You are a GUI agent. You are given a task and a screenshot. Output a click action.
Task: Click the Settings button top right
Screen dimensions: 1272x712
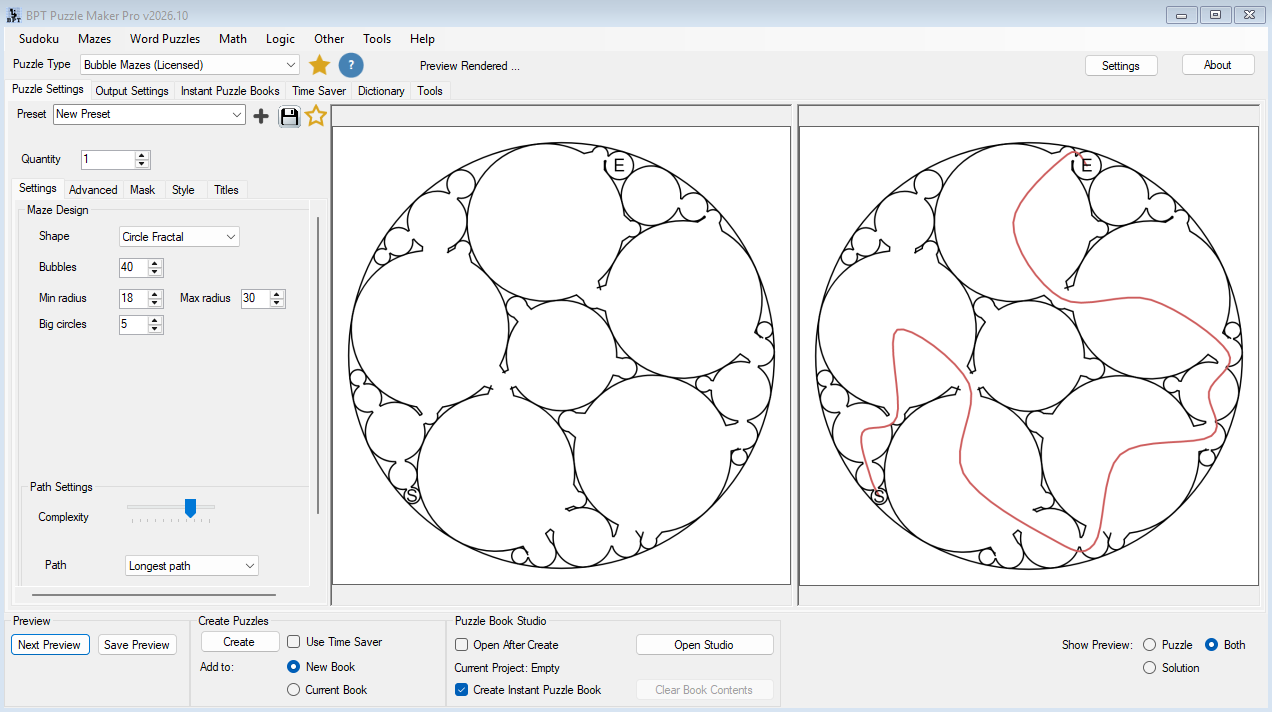(x=1121, y=66)
